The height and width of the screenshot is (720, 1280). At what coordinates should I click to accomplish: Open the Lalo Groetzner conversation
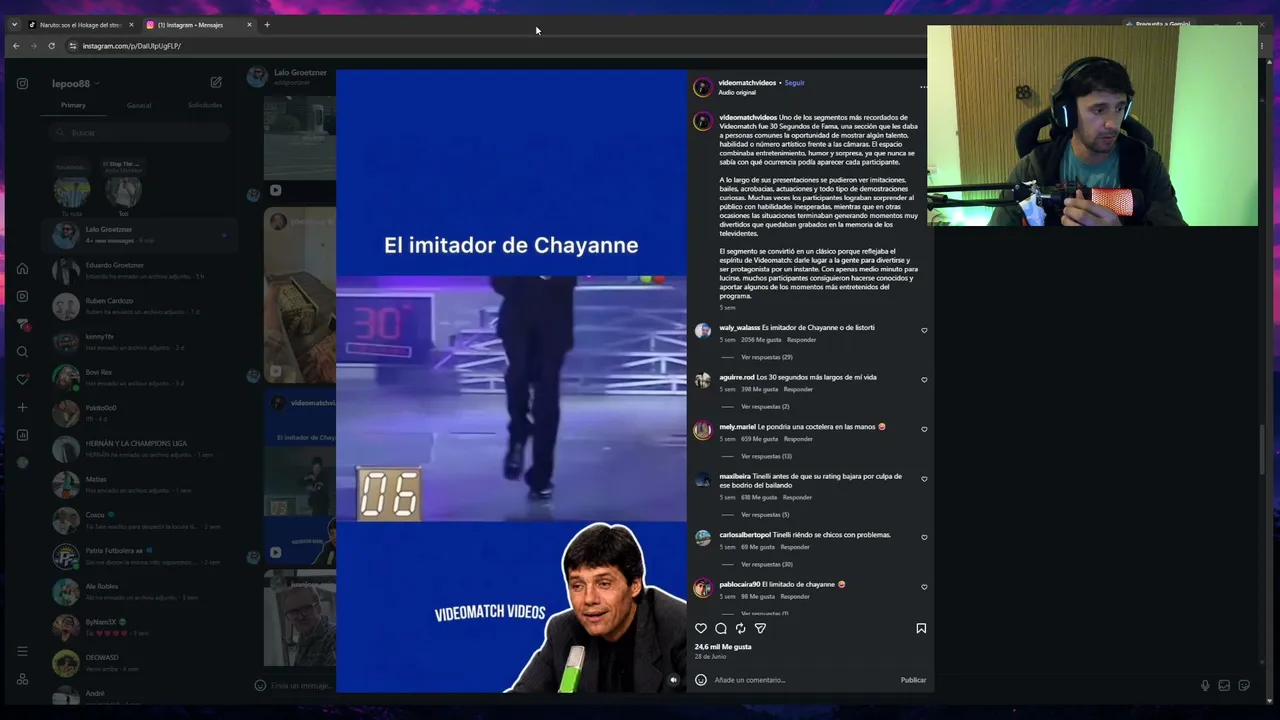click(x=141, y=235)
